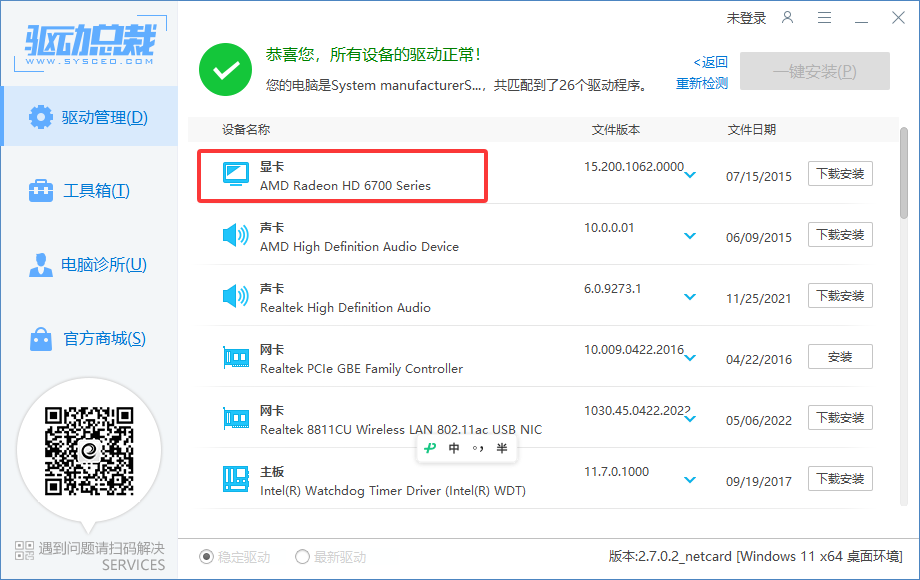
Task: Click the toolbox icon beside 工具箱
Action: [40, 191]
